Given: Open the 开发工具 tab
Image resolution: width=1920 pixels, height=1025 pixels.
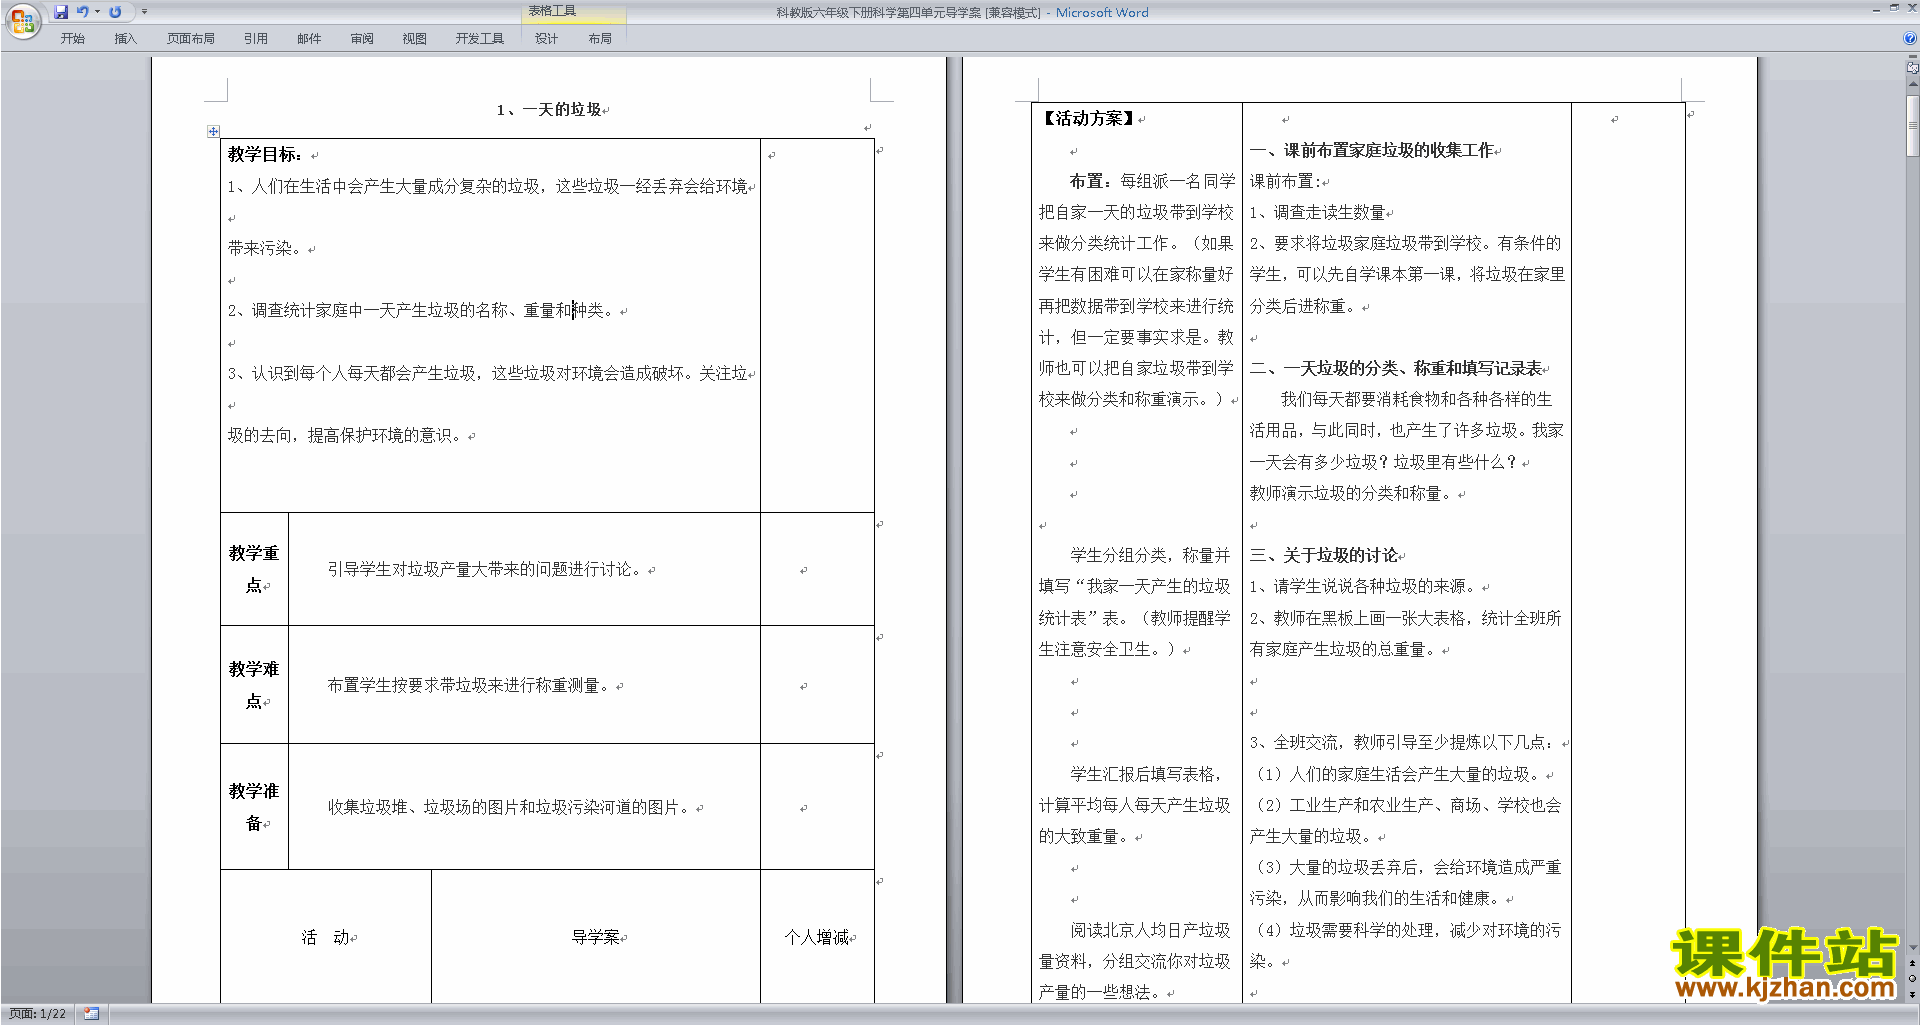Looking at the screenshot, I should pyautogui.click(x=480, y=39).
